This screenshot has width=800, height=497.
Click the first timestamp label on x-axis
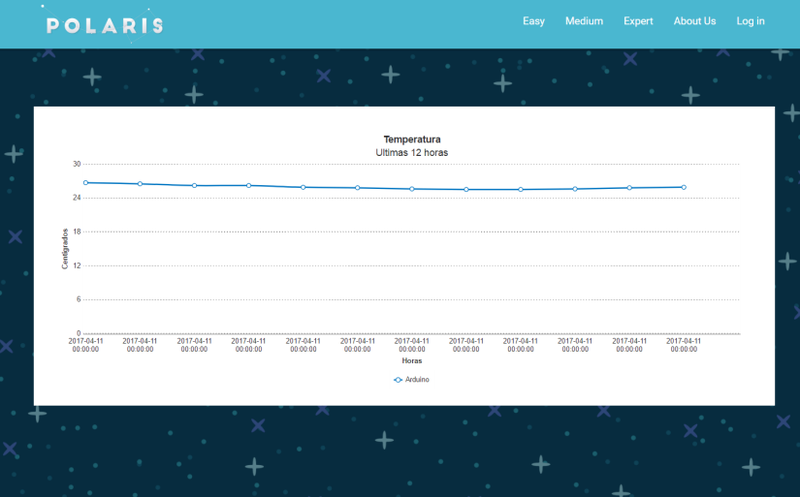(86, 345)
